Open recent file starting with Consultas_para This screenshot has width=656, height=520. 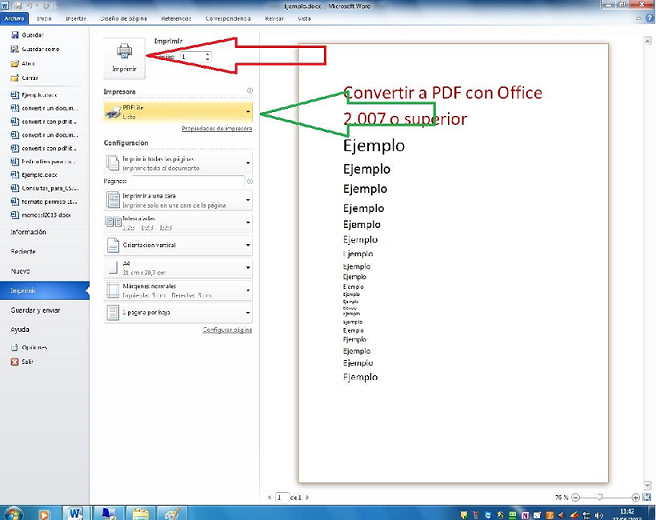[50, 188]
